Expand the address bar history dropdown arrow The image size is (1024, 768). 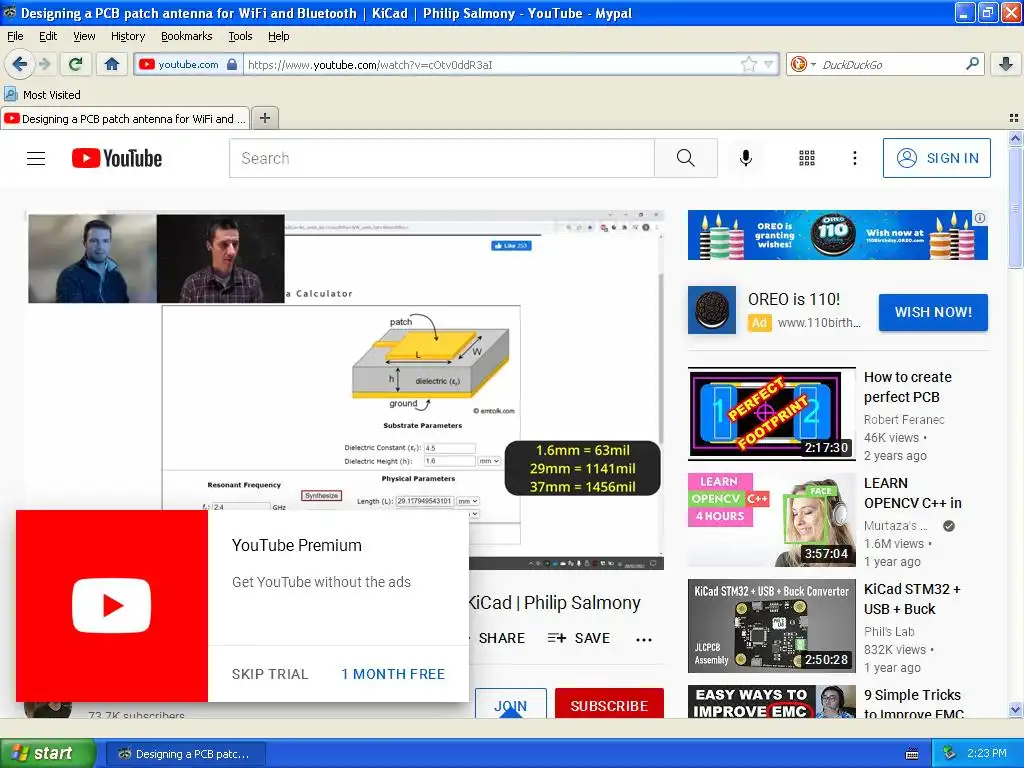pyautogui.click(x=769, y=64)
